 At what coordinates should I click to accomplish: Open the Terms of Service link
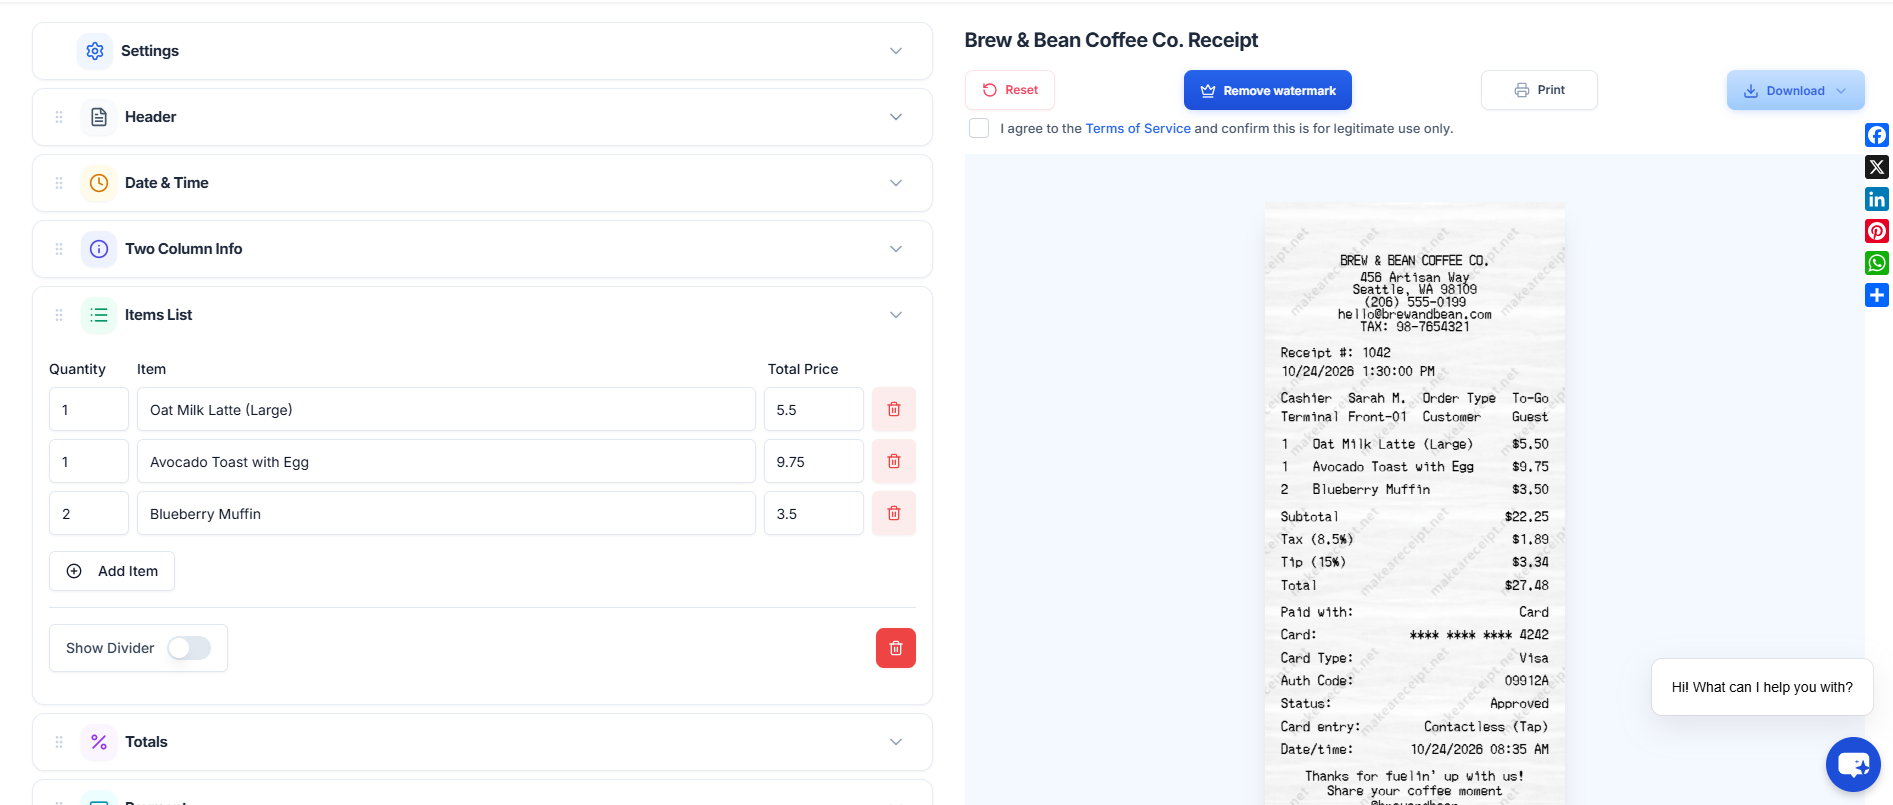pos(1138,128)
